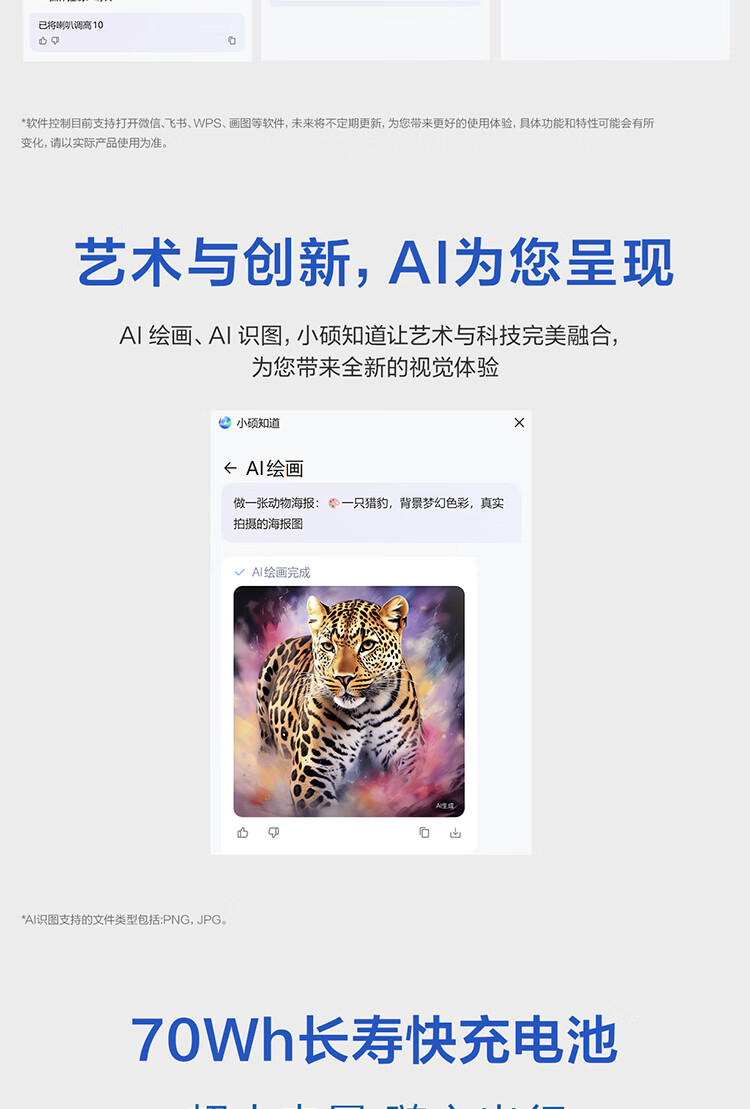Viewport: 750px width, 1109px height.
Task: Click the 做一张动物海报 prompt bubble
Action: 371,513
